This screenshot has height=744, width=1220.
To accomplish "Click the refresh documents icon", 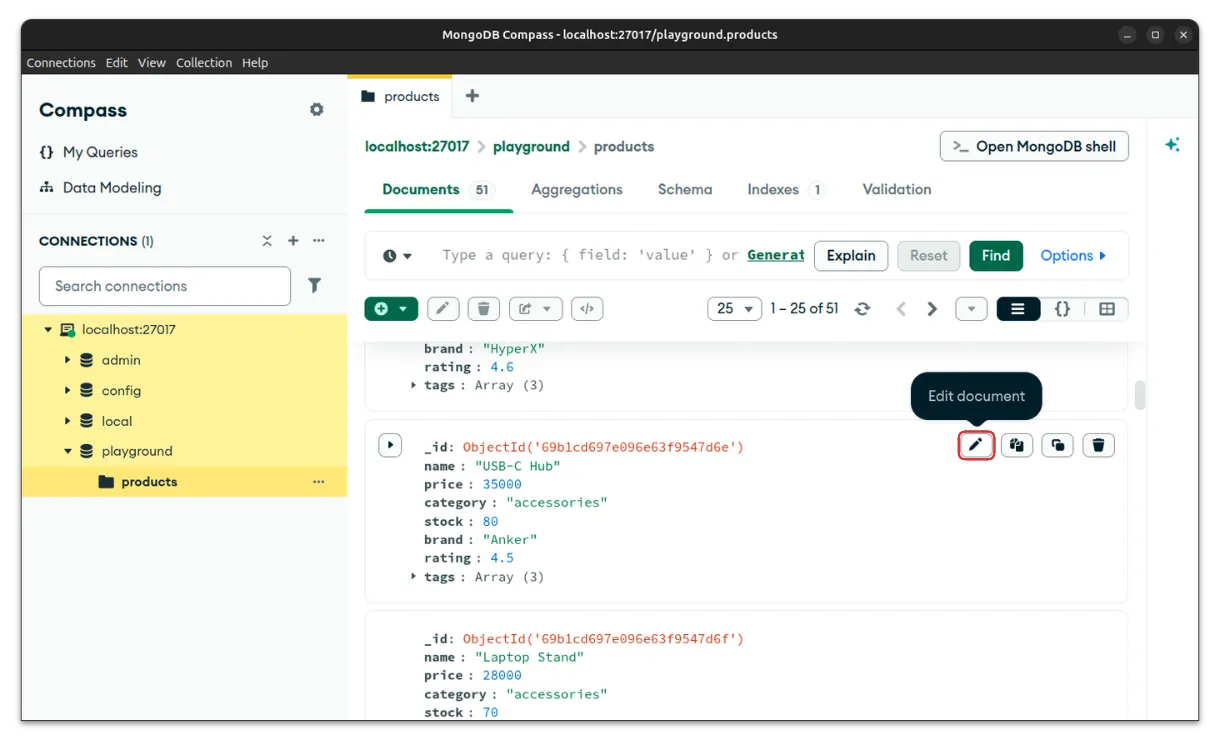I will click(862, 309).
